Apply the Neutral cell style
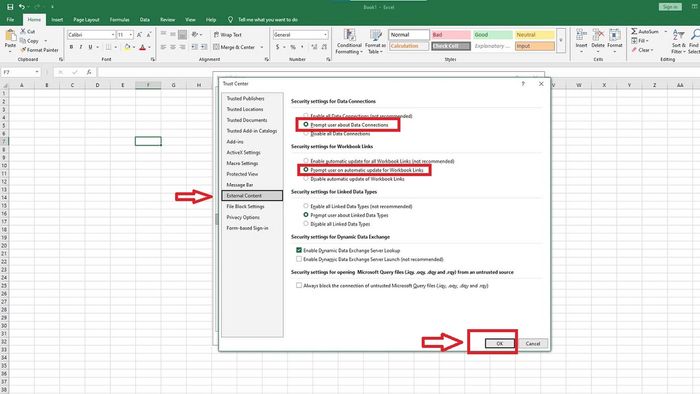This screenshot has width=700, height=394. click(x=535, y=35)
